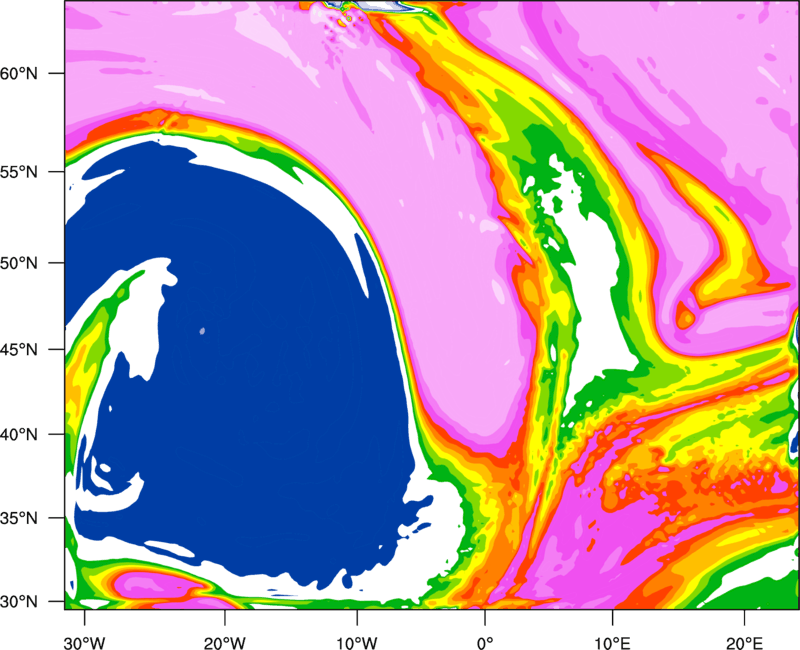The height and width of the screenshot is (650, 800).
Task: Click the 20°W longitude label
Action: 225,643
